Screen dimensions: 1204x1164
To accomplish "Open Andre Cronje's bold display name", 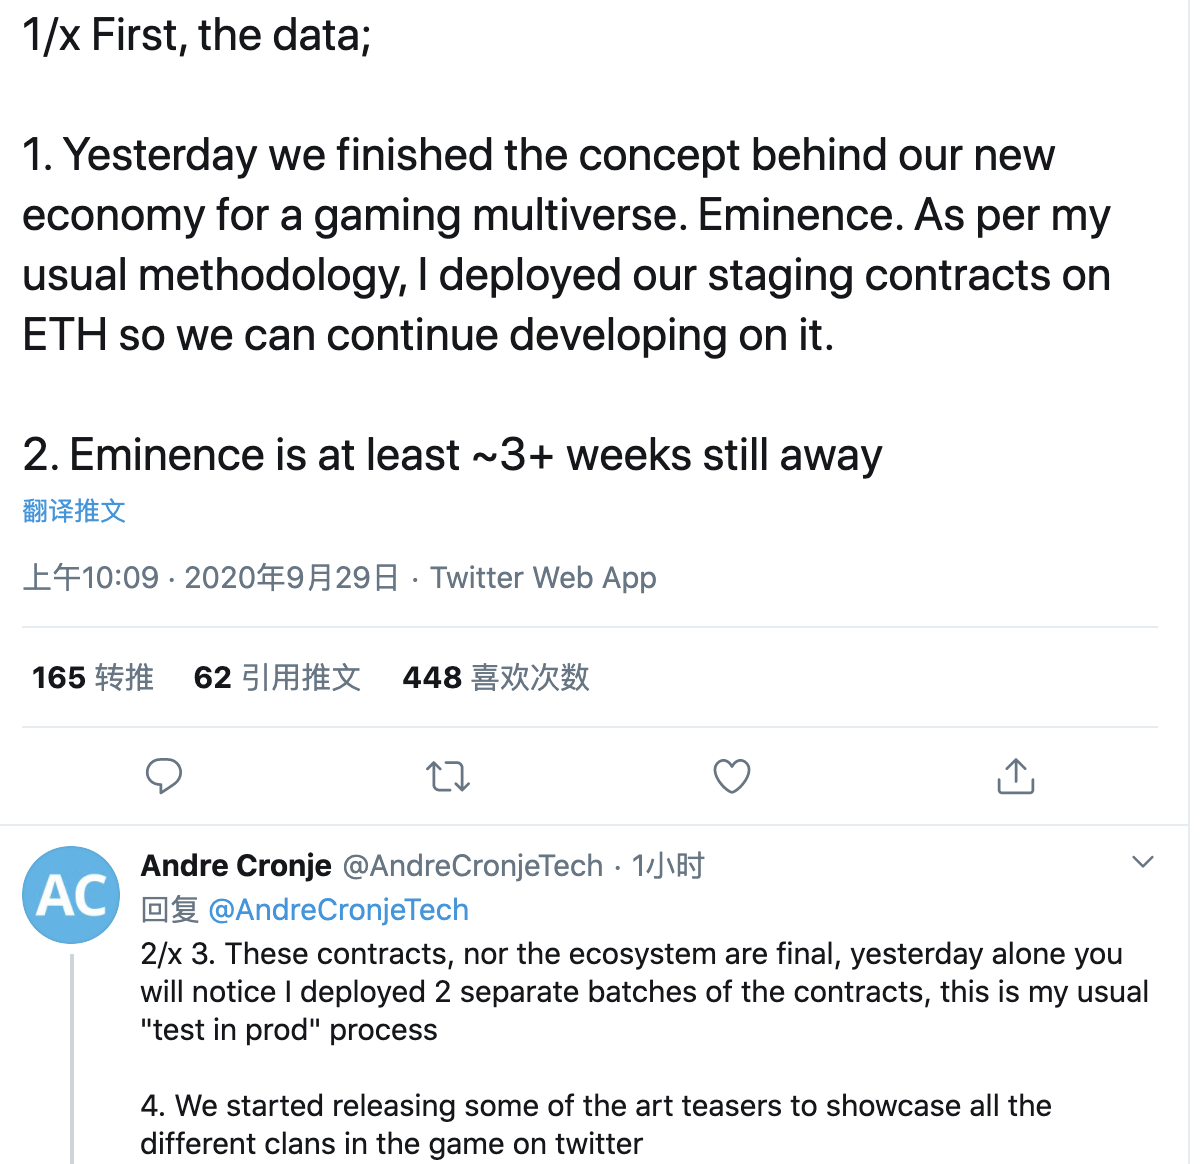I will [236, 865].
